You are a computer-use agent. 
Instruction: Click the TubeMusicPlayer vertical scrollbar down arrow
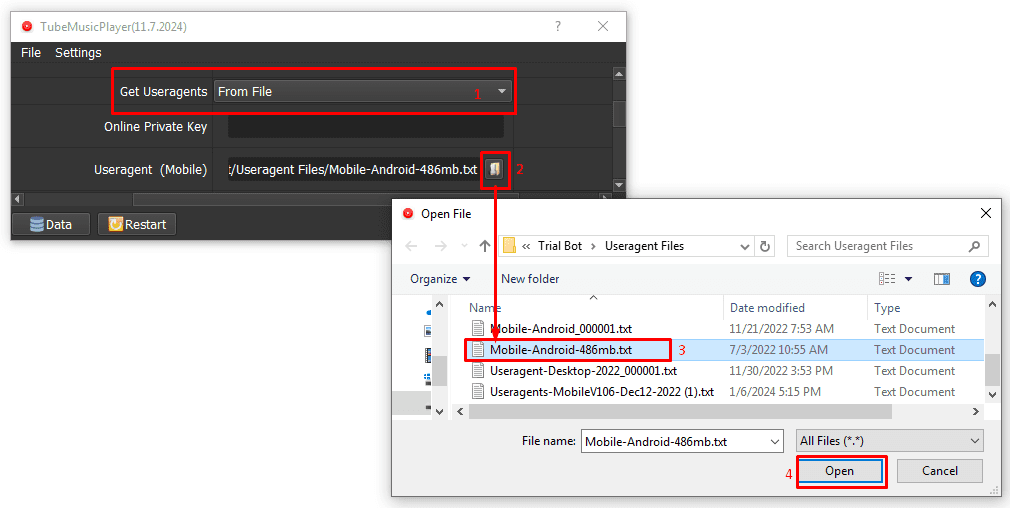(x=618, y=185)
